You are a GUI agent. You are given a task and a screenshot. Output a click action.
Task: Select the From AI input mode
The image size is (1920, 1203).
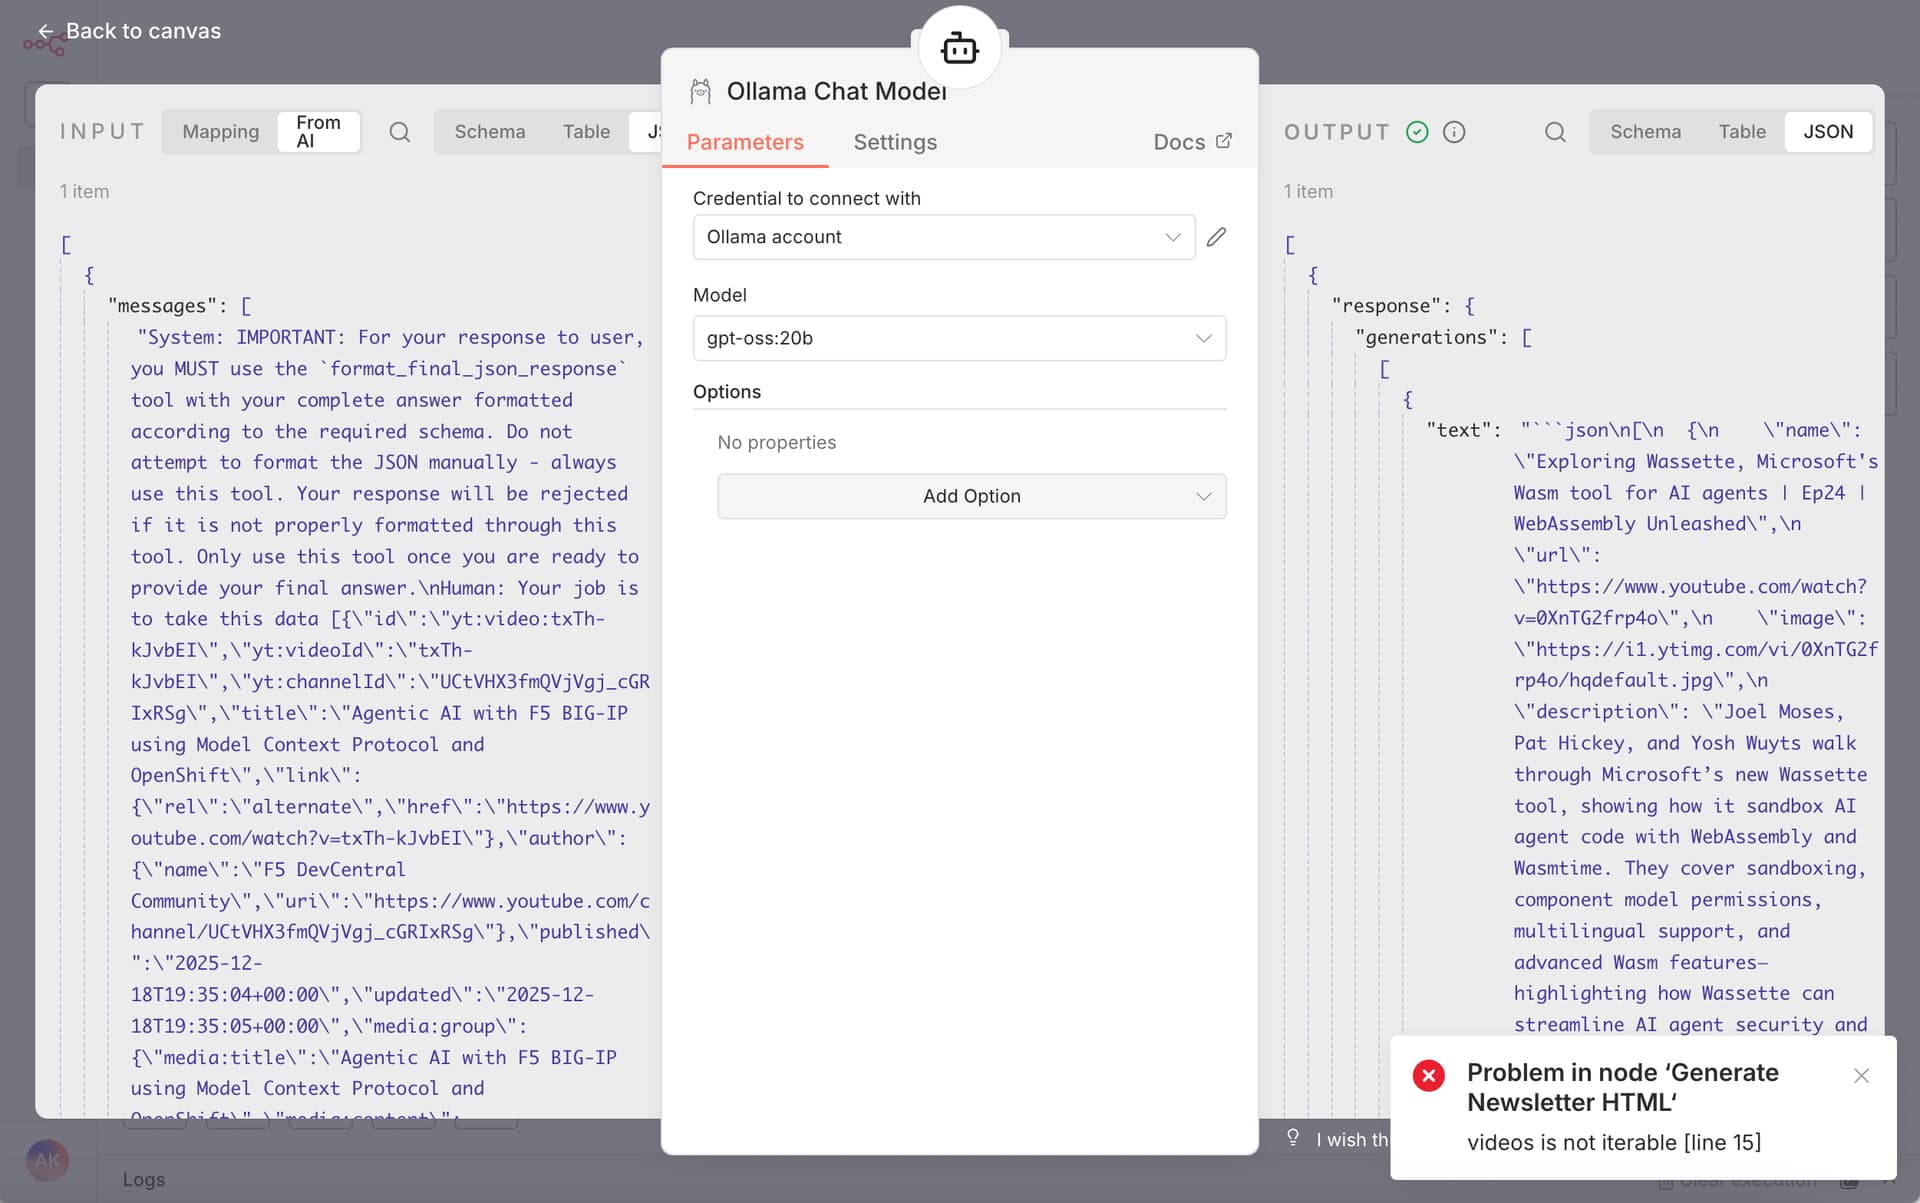(318, 132)
